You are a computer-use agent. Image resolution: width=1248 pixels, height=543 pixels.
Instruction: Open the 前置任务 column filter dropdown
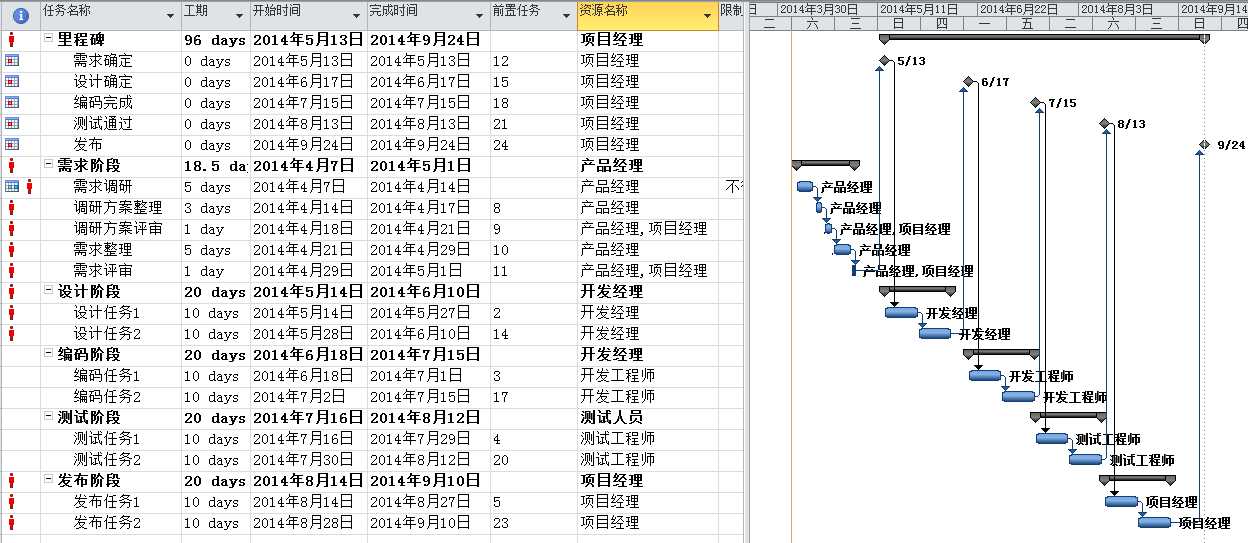click(x=567, y=16)
